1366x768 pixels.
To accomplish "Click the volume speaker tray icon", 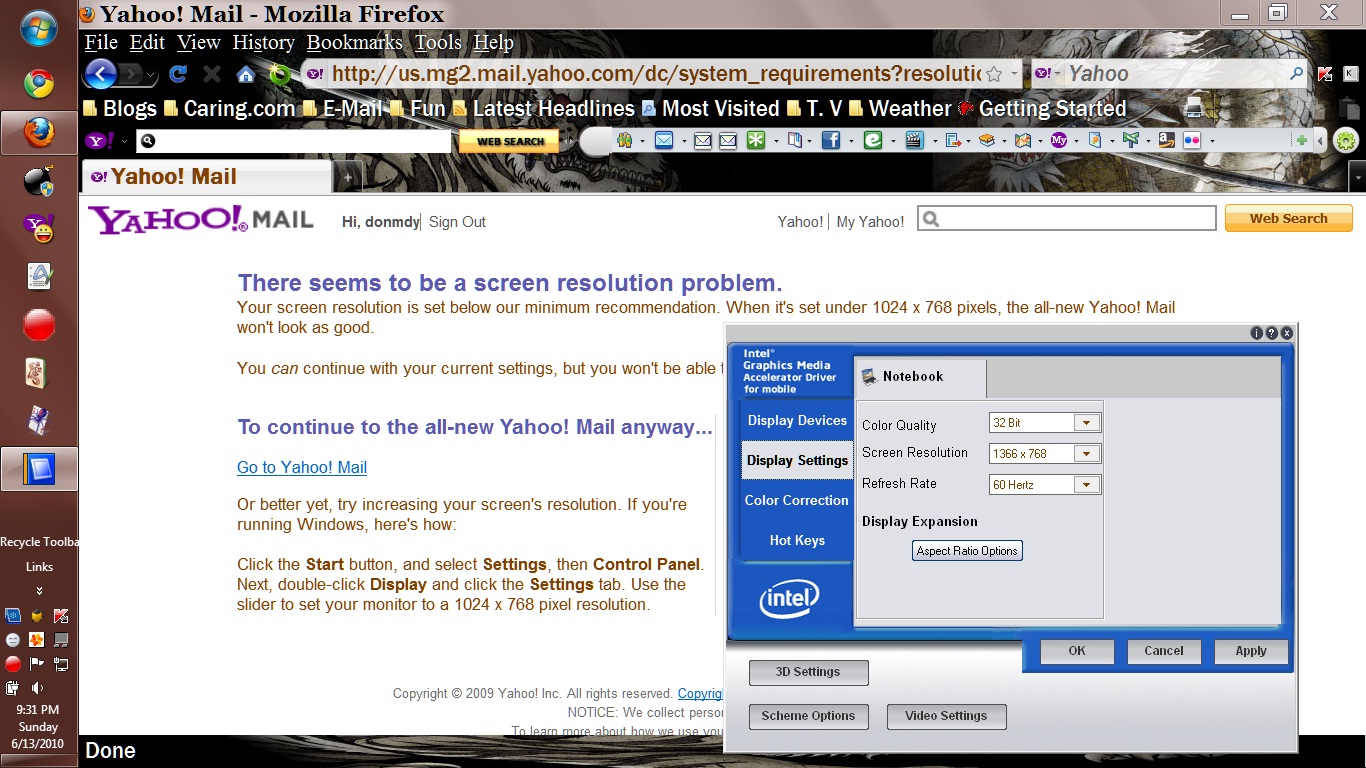I will [37, 688].
